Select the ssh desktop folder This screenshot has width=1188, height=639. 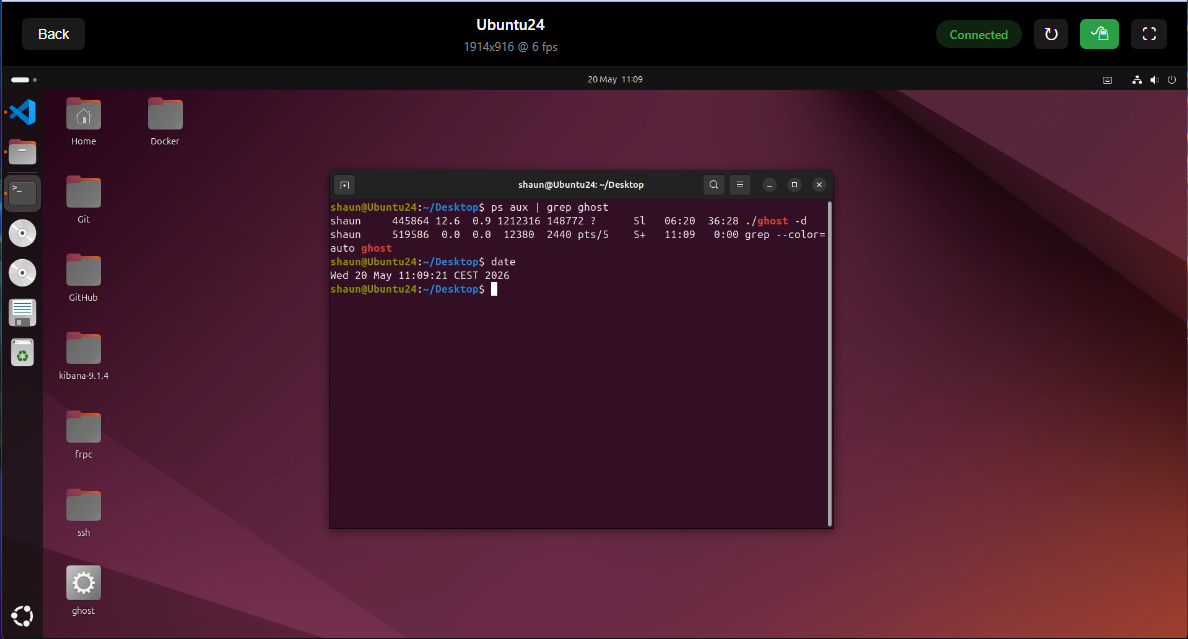[x=83, y=512]
